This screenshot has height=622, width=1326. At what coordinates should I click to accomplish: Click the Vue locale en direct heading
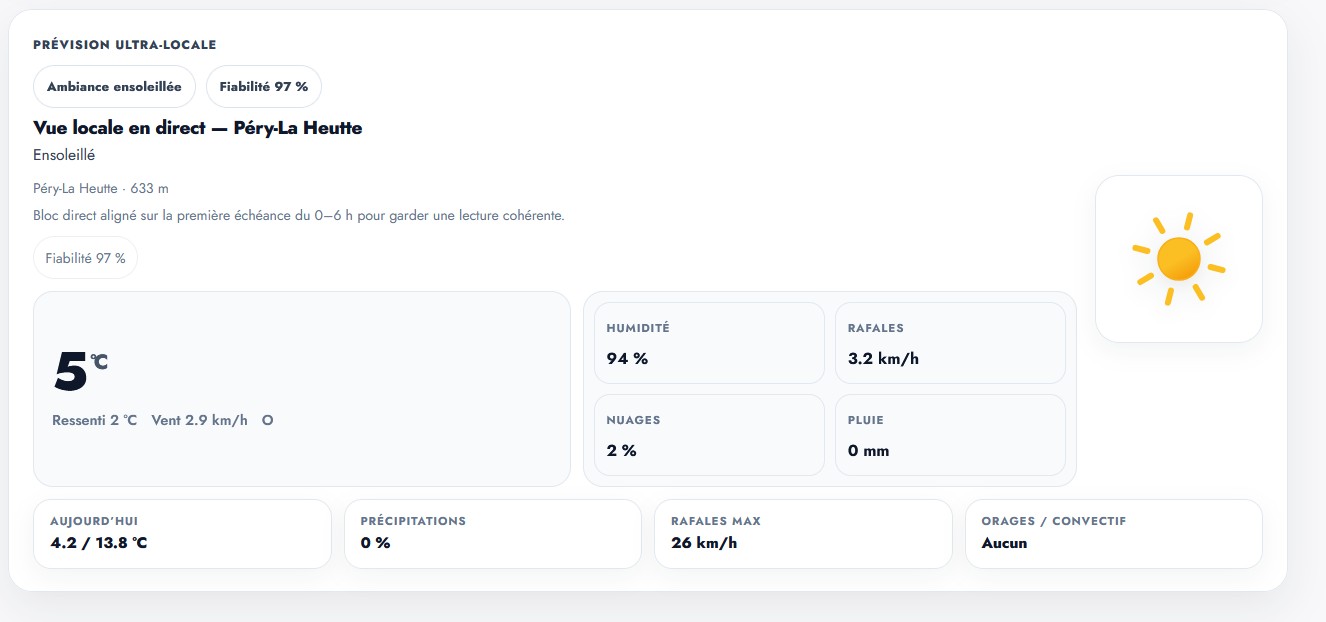pos(197,128)
